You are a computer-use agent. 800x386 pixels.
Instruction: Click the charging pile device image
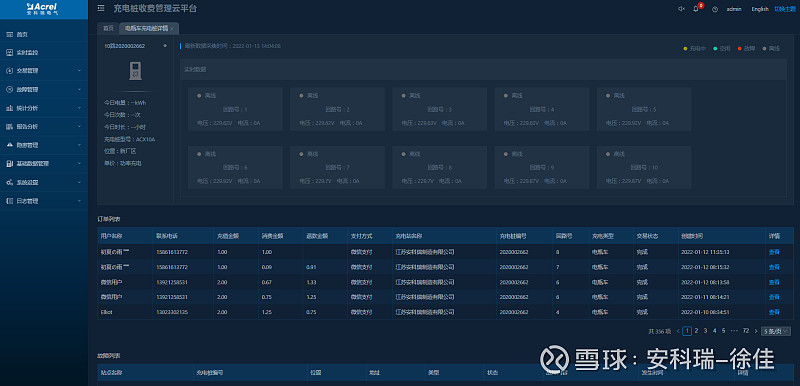coord(135,71)
